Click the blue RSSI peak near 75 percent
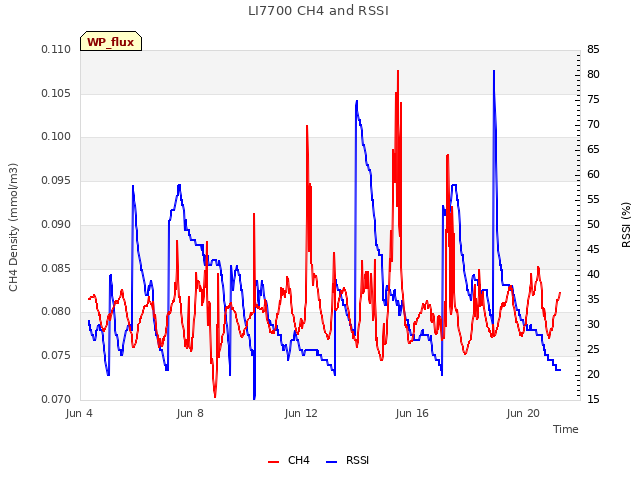 click(357, 101)
